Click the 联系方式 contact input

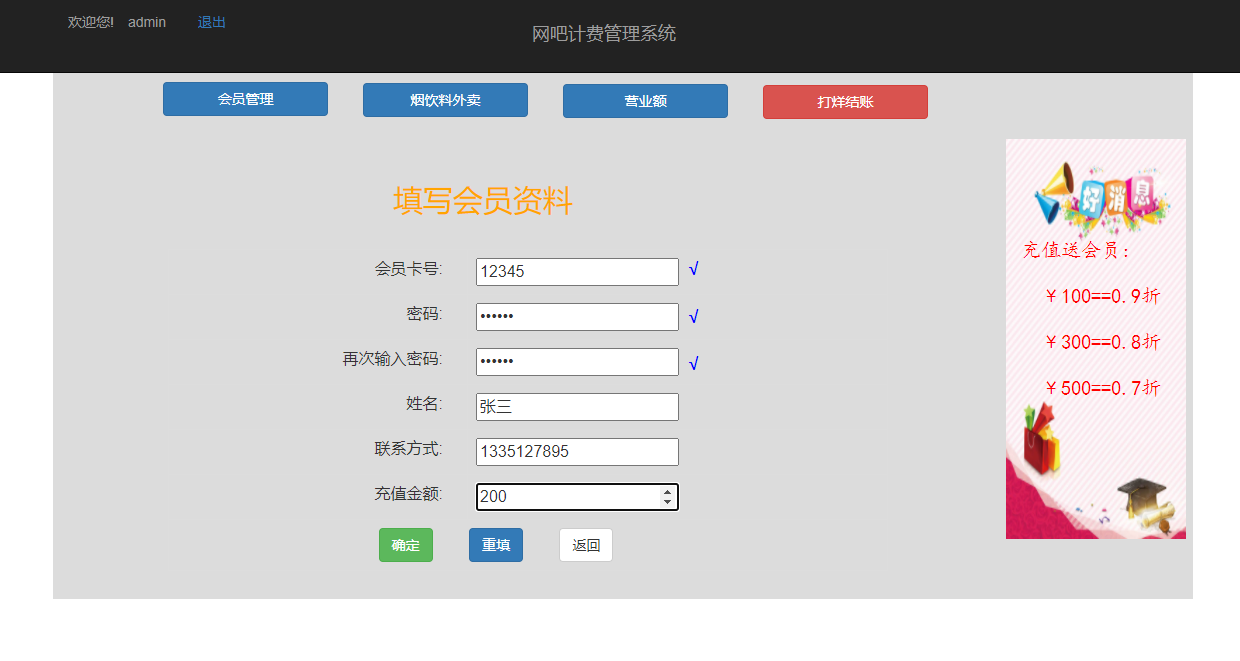pyautogui.click(x=577, y=451)
